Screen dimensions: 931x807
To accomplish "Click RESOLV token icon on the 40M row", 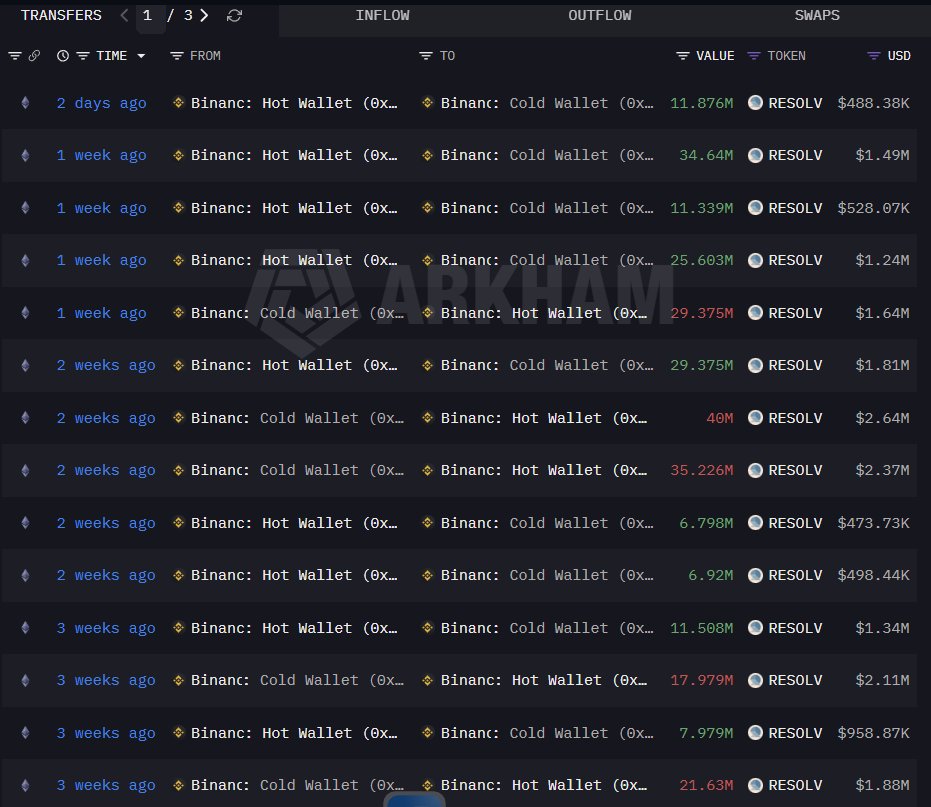I will click(x=755, y=417).
